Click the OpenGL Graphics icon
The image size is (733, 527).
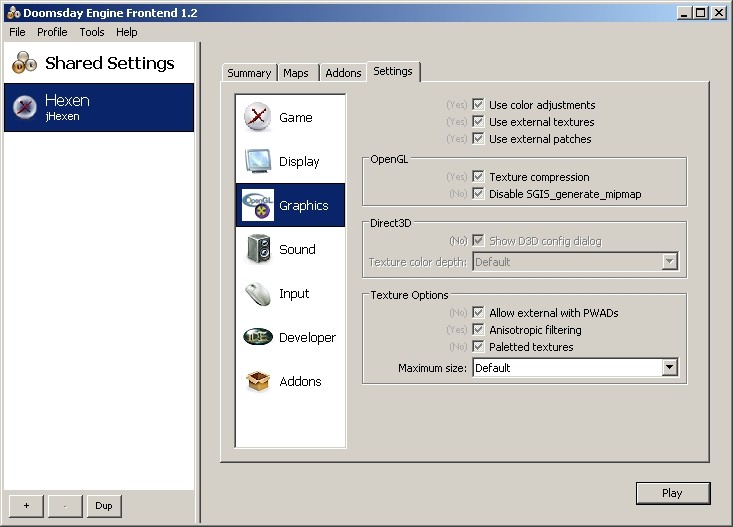[x=258, y=205]
